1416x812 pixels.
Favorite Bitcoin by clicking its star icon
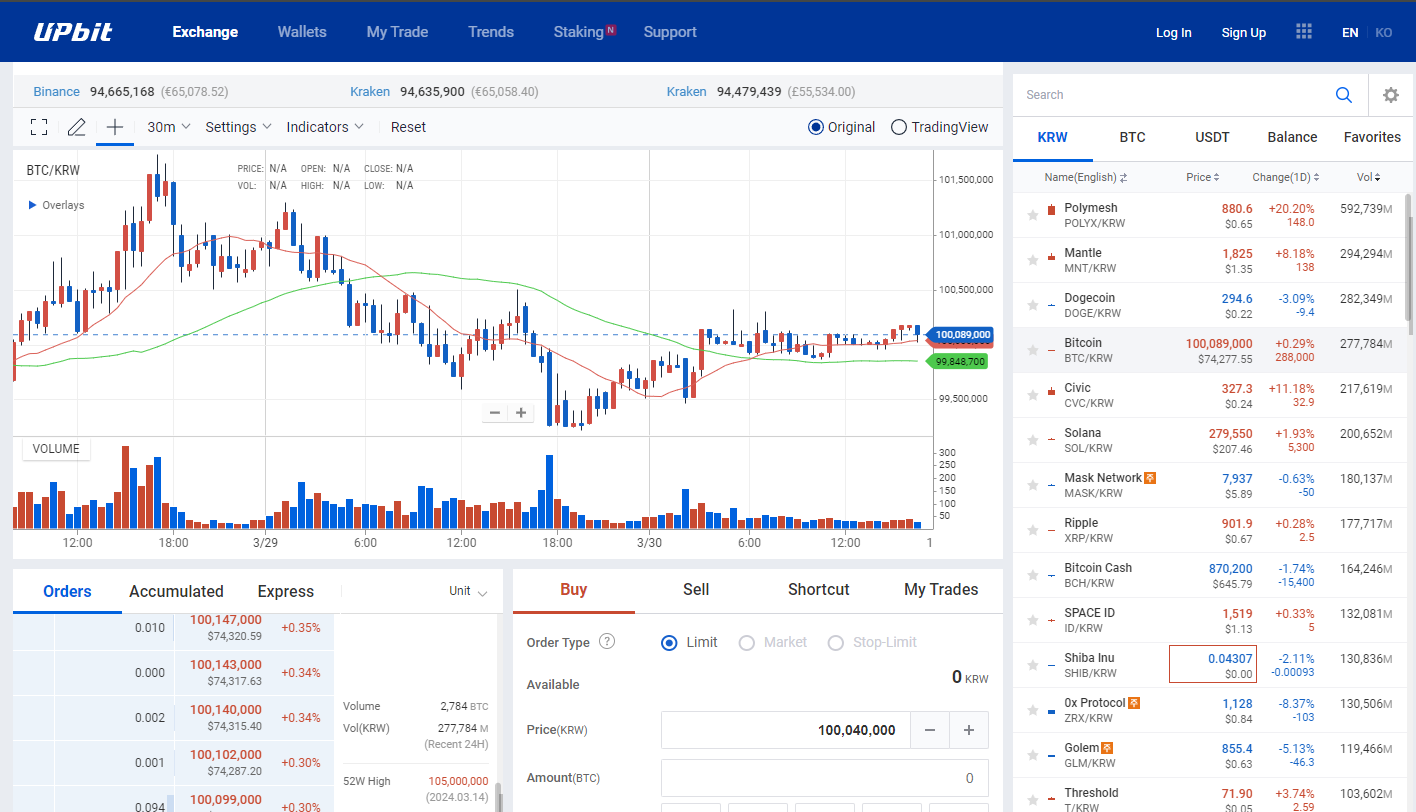pos(1033,349)
